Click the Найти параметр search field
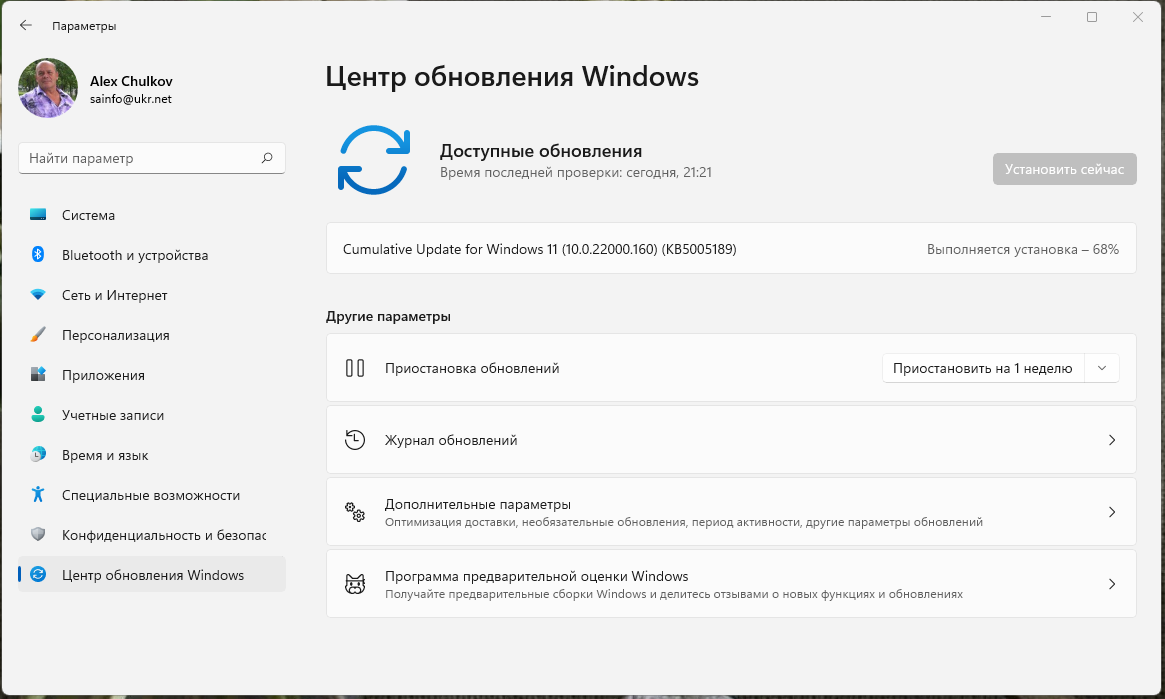This screenshot has height=699, width=1165. point(152,157)
